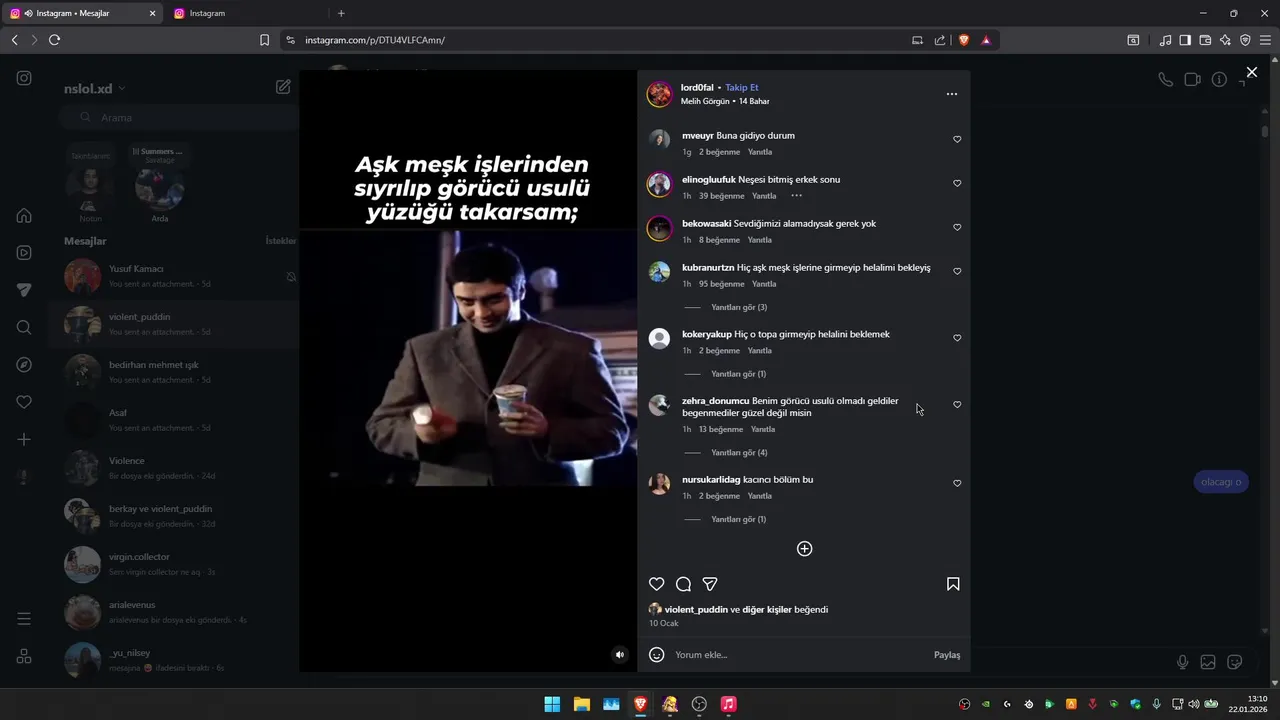1280x720 pixels.
Task: Expand the 4 replies under zehra_donumcu's comment
Action: [x=739, y=453]
